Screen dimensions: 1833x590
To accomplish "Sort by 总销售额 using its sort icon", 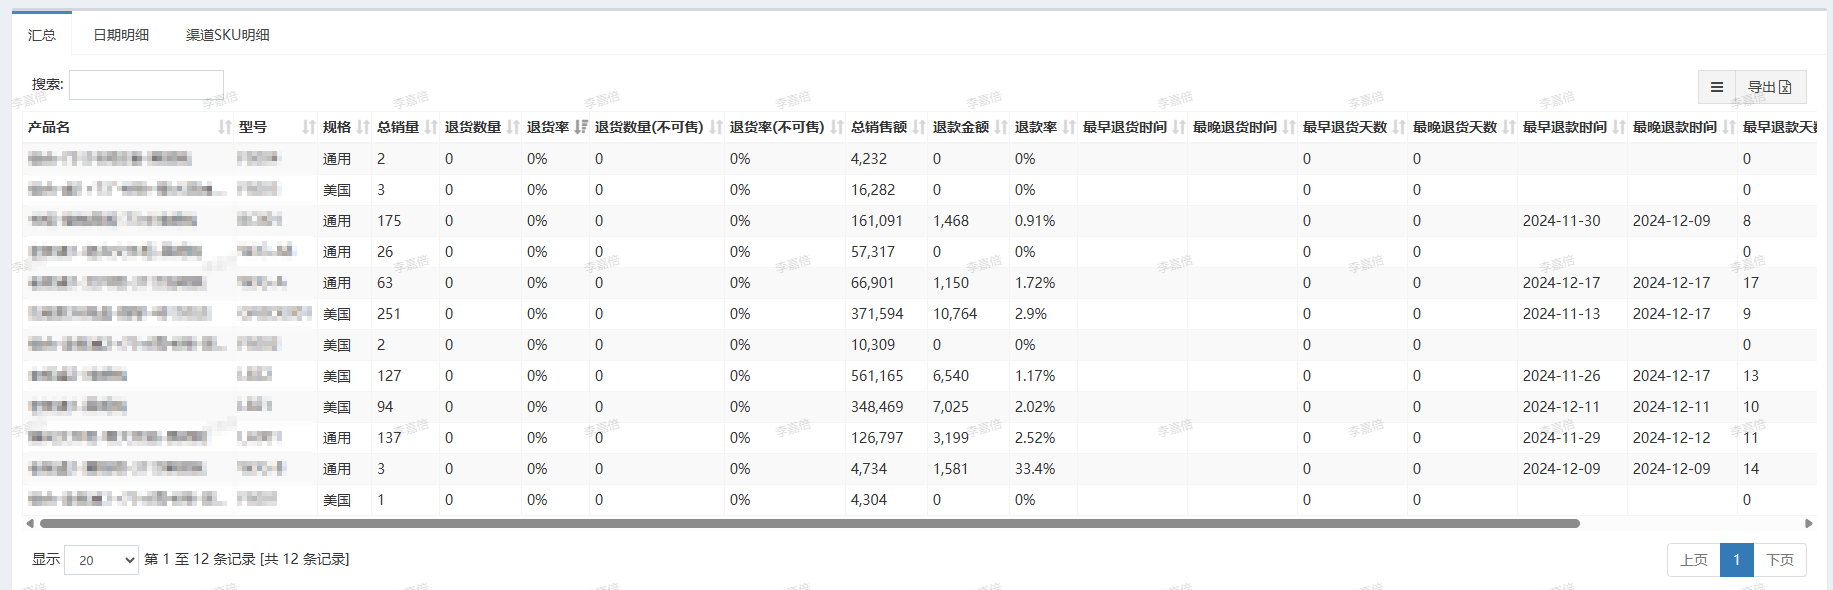I will (919, 127).
